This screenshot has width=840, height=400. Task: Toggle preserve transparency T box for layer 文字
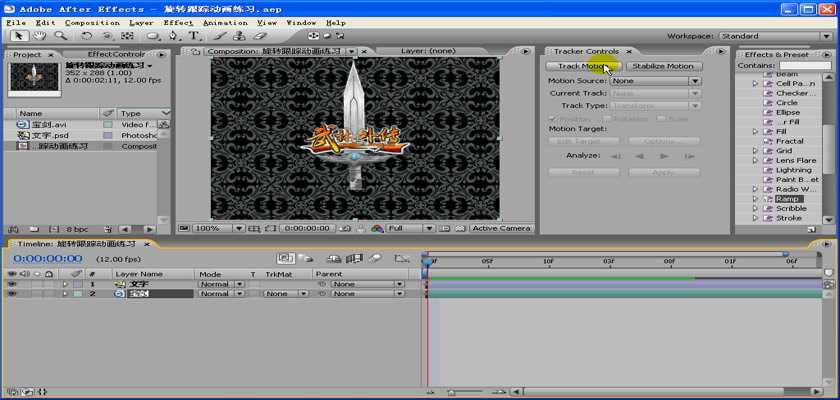click(253, 284)
